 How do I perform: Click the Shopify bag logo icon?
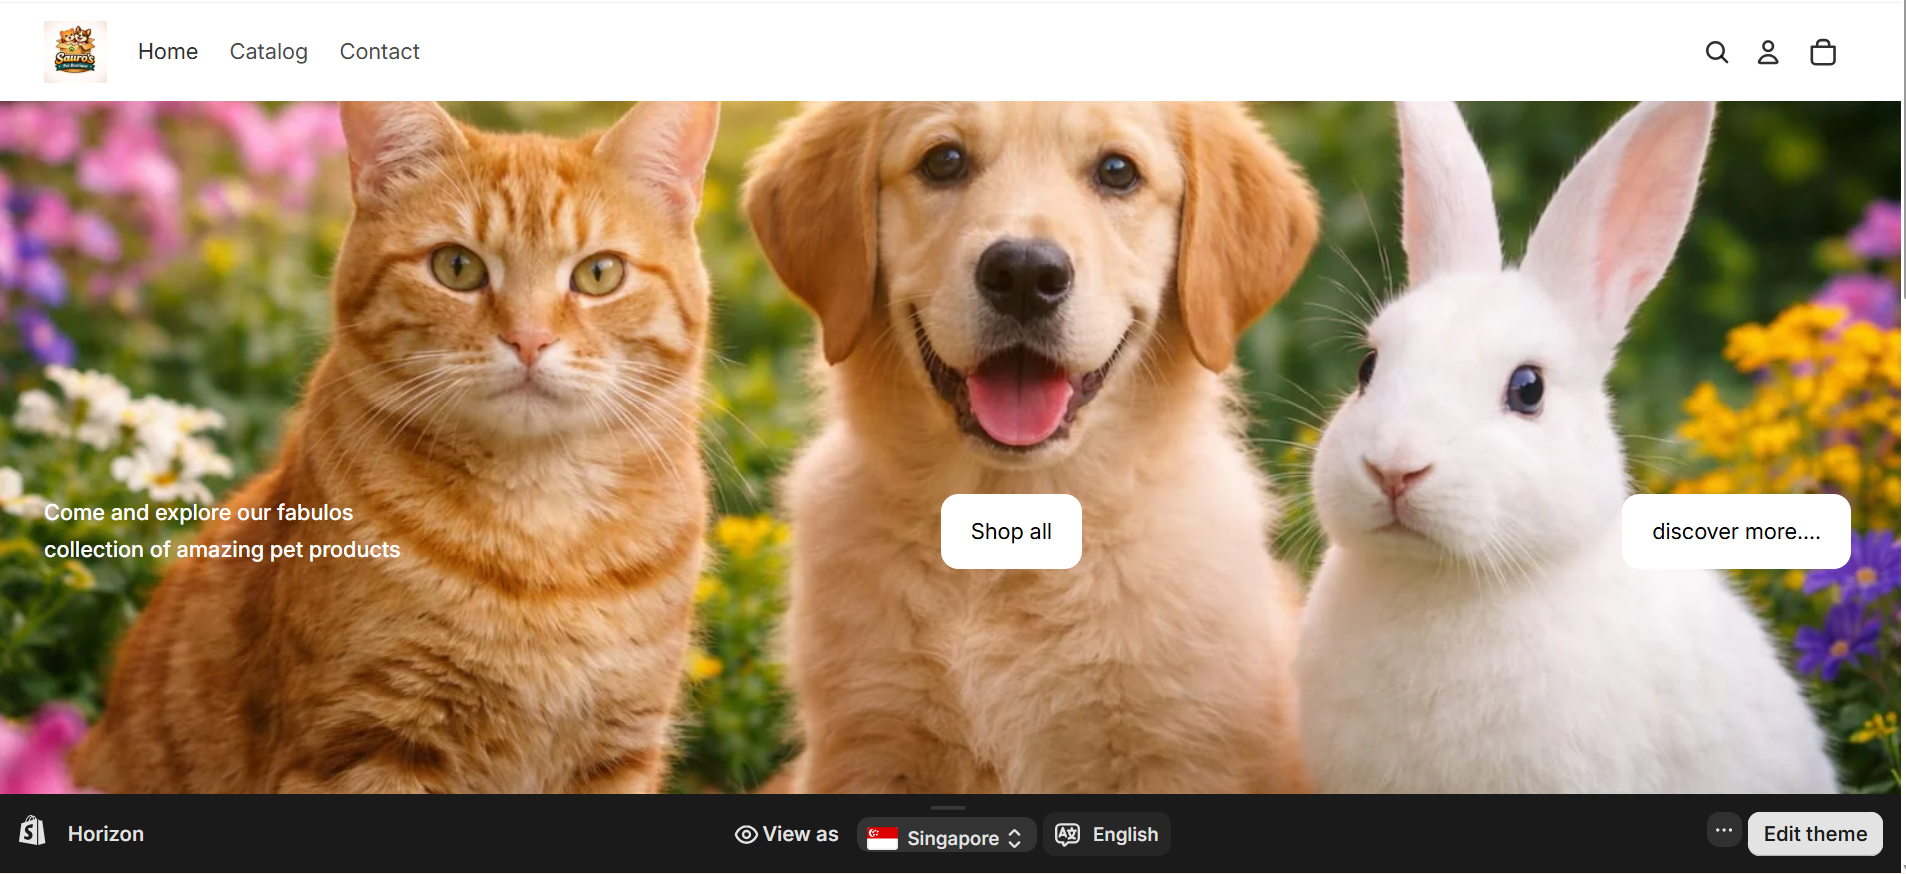32,831
